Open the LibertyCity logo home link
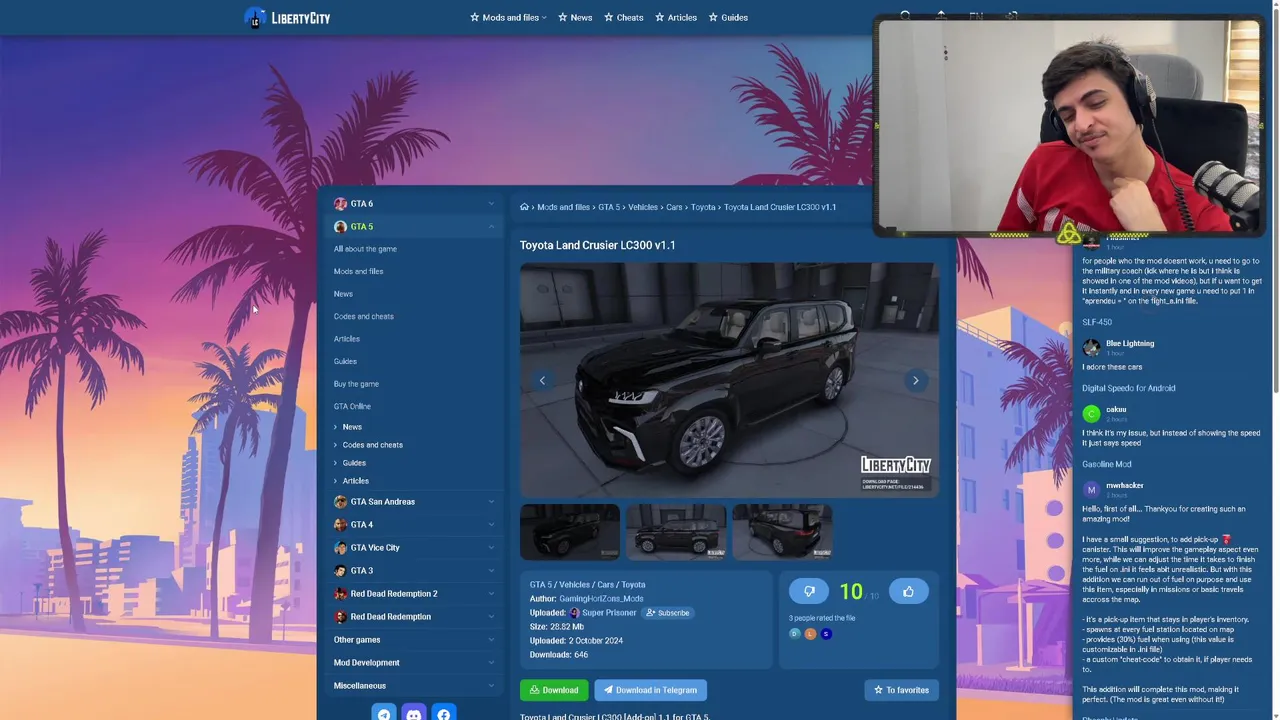Image resolution: width=1280 pixels, height=720 pixels. pyautogui.click(x=287, y=18)
